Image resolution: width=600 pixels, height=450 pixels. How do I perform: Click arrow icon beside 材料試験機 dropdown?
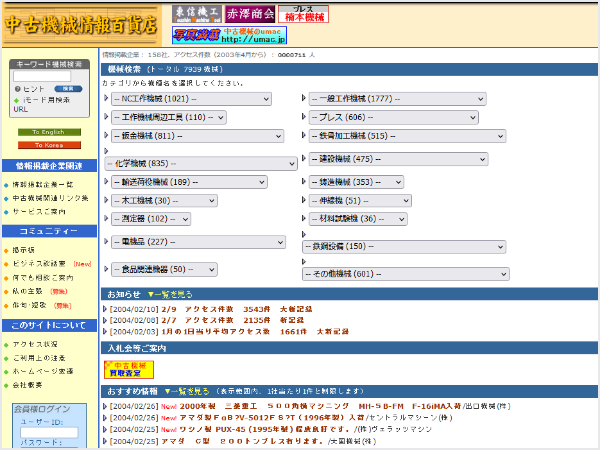coord(304,218)
